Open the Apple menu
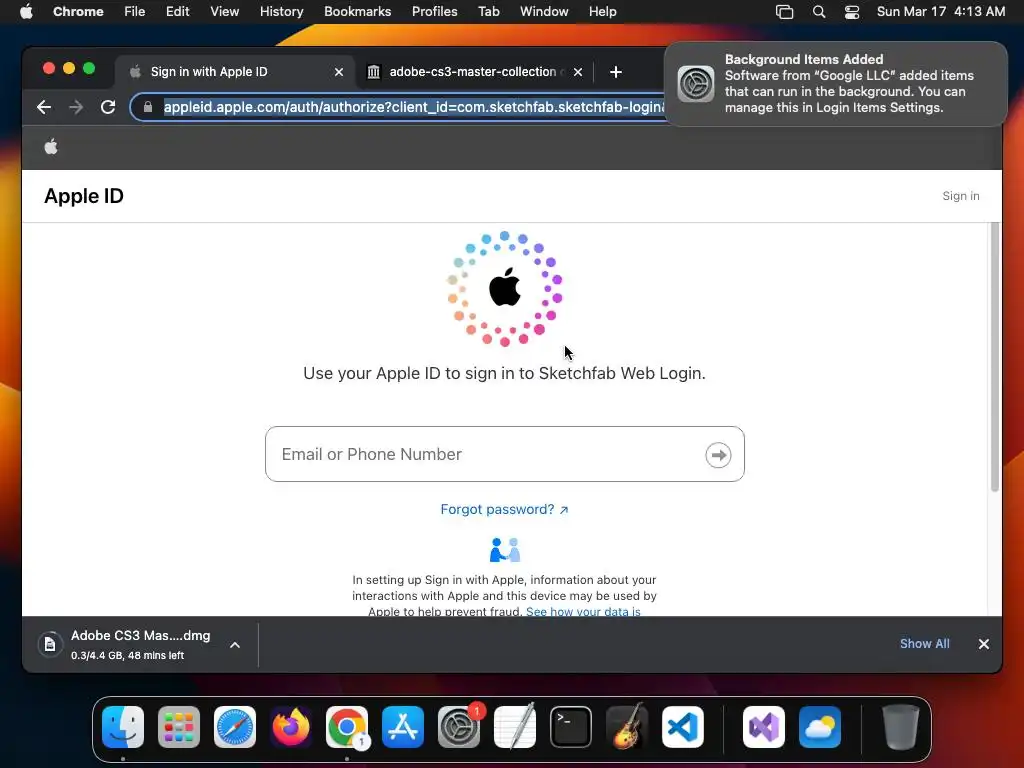 click(x=26, y=11)
